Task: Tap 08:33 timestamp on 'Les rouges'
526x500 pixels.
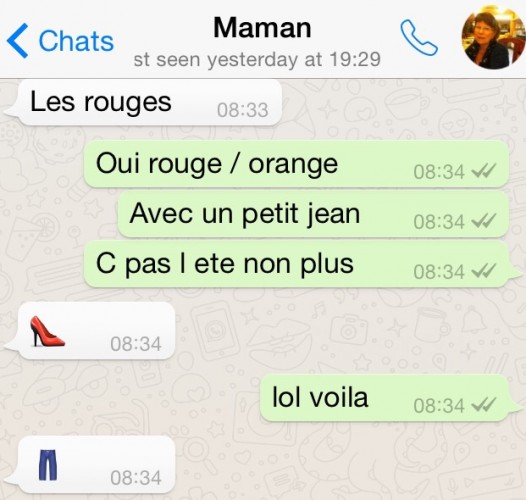Action: pyautogui.click(x=243, y=110)
